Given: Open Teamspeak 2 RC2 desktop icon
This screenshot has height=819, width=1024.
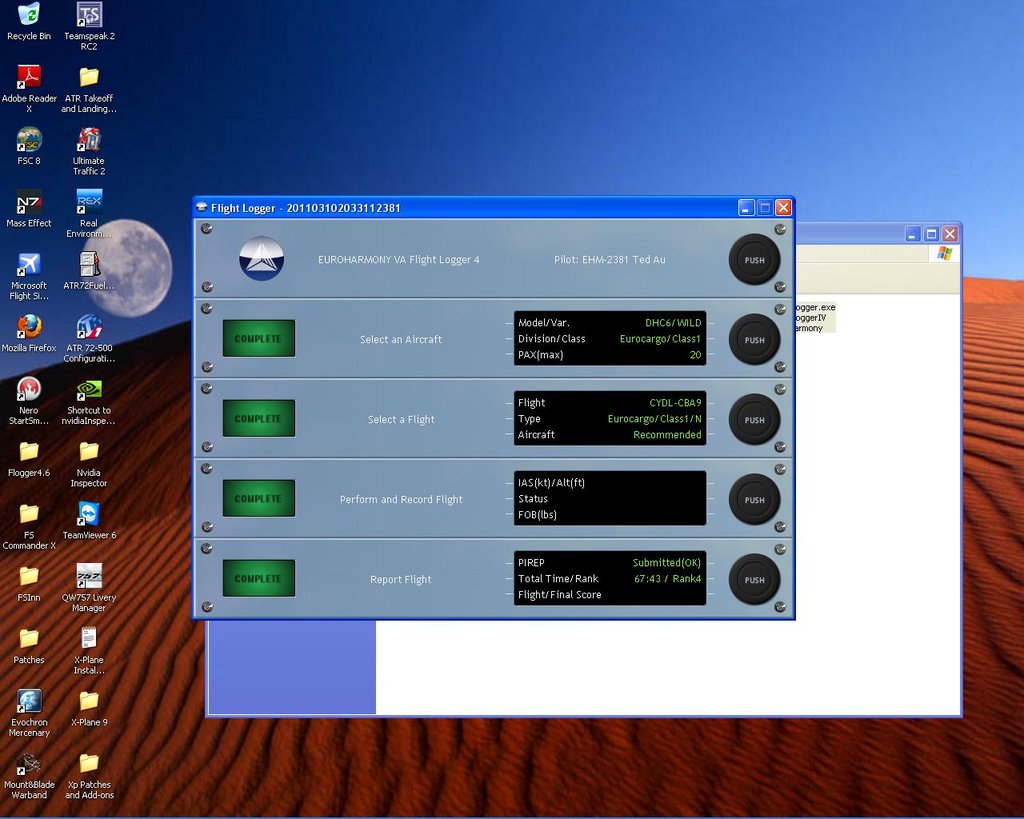Looking at the screenshot, I should tap(89, 16).
